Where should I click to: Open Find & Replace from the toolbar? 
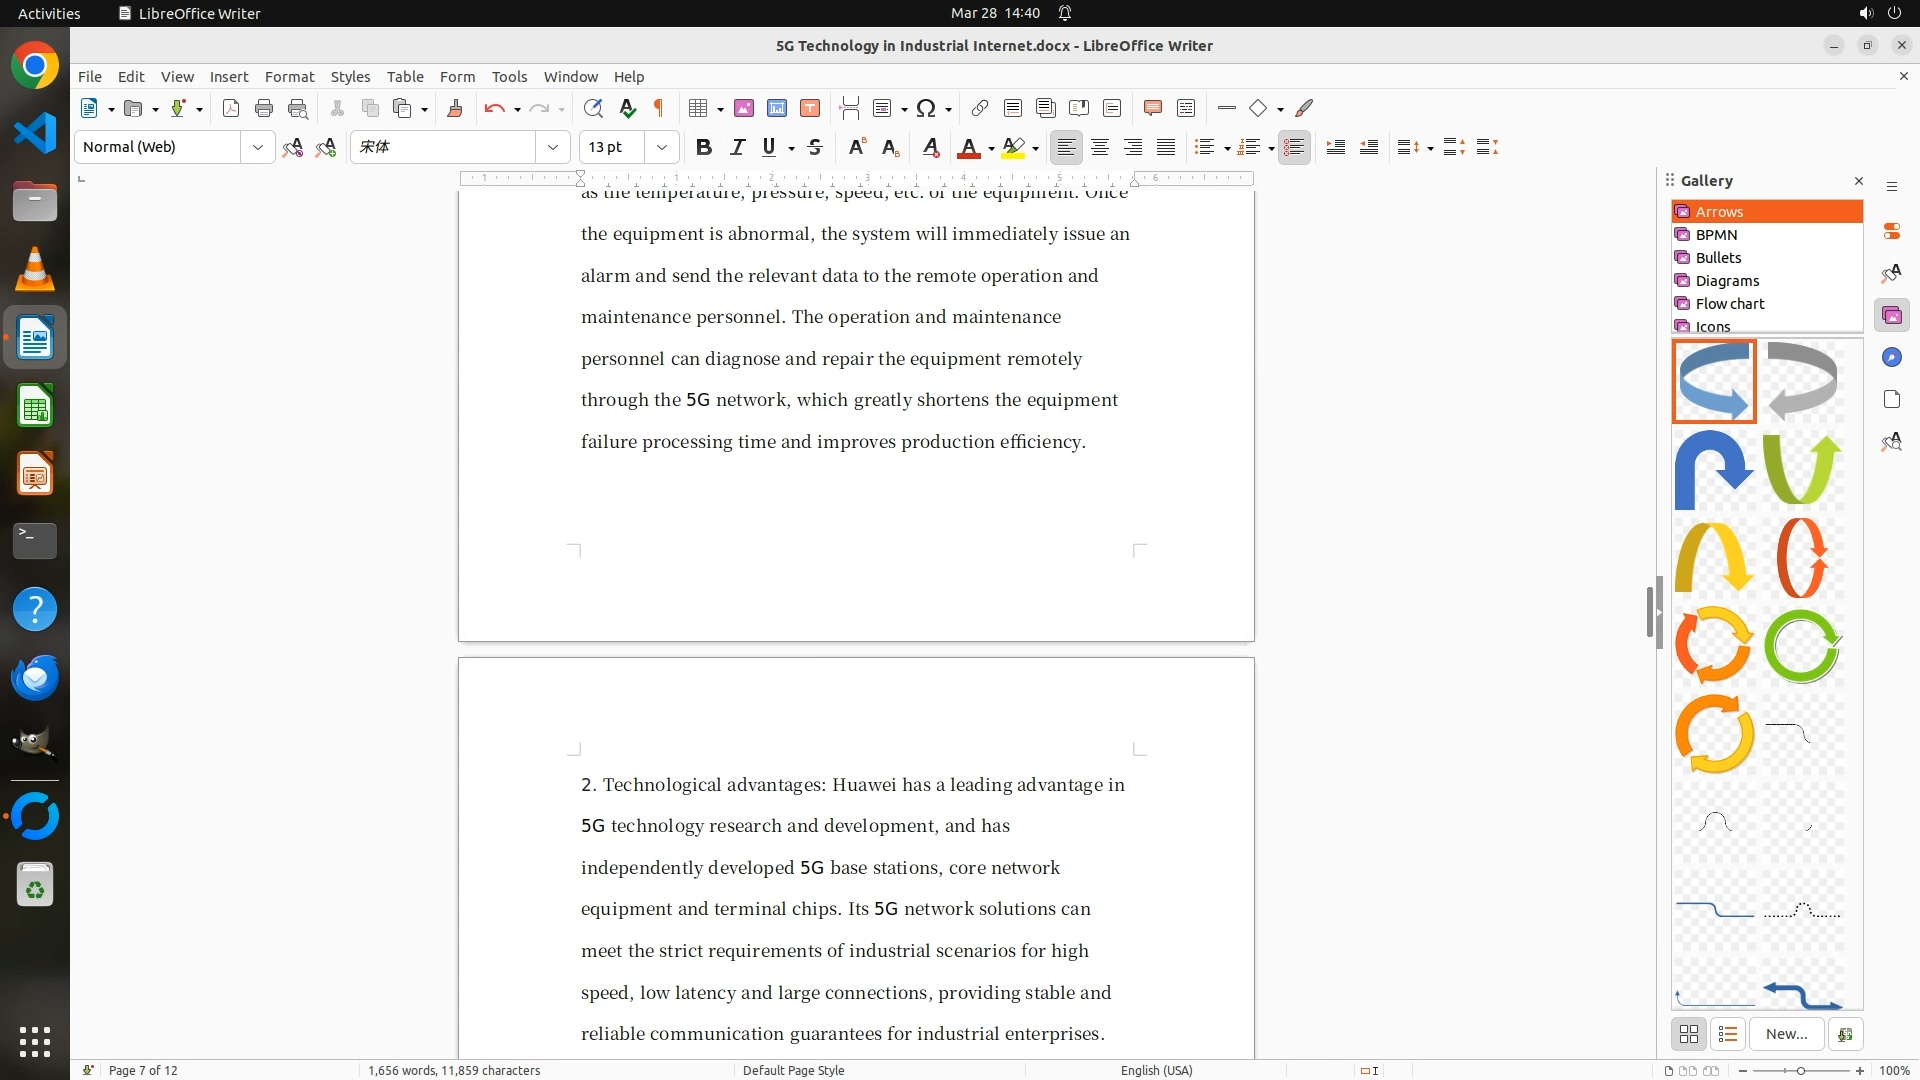pyautogui.click(x=593, y=109)
